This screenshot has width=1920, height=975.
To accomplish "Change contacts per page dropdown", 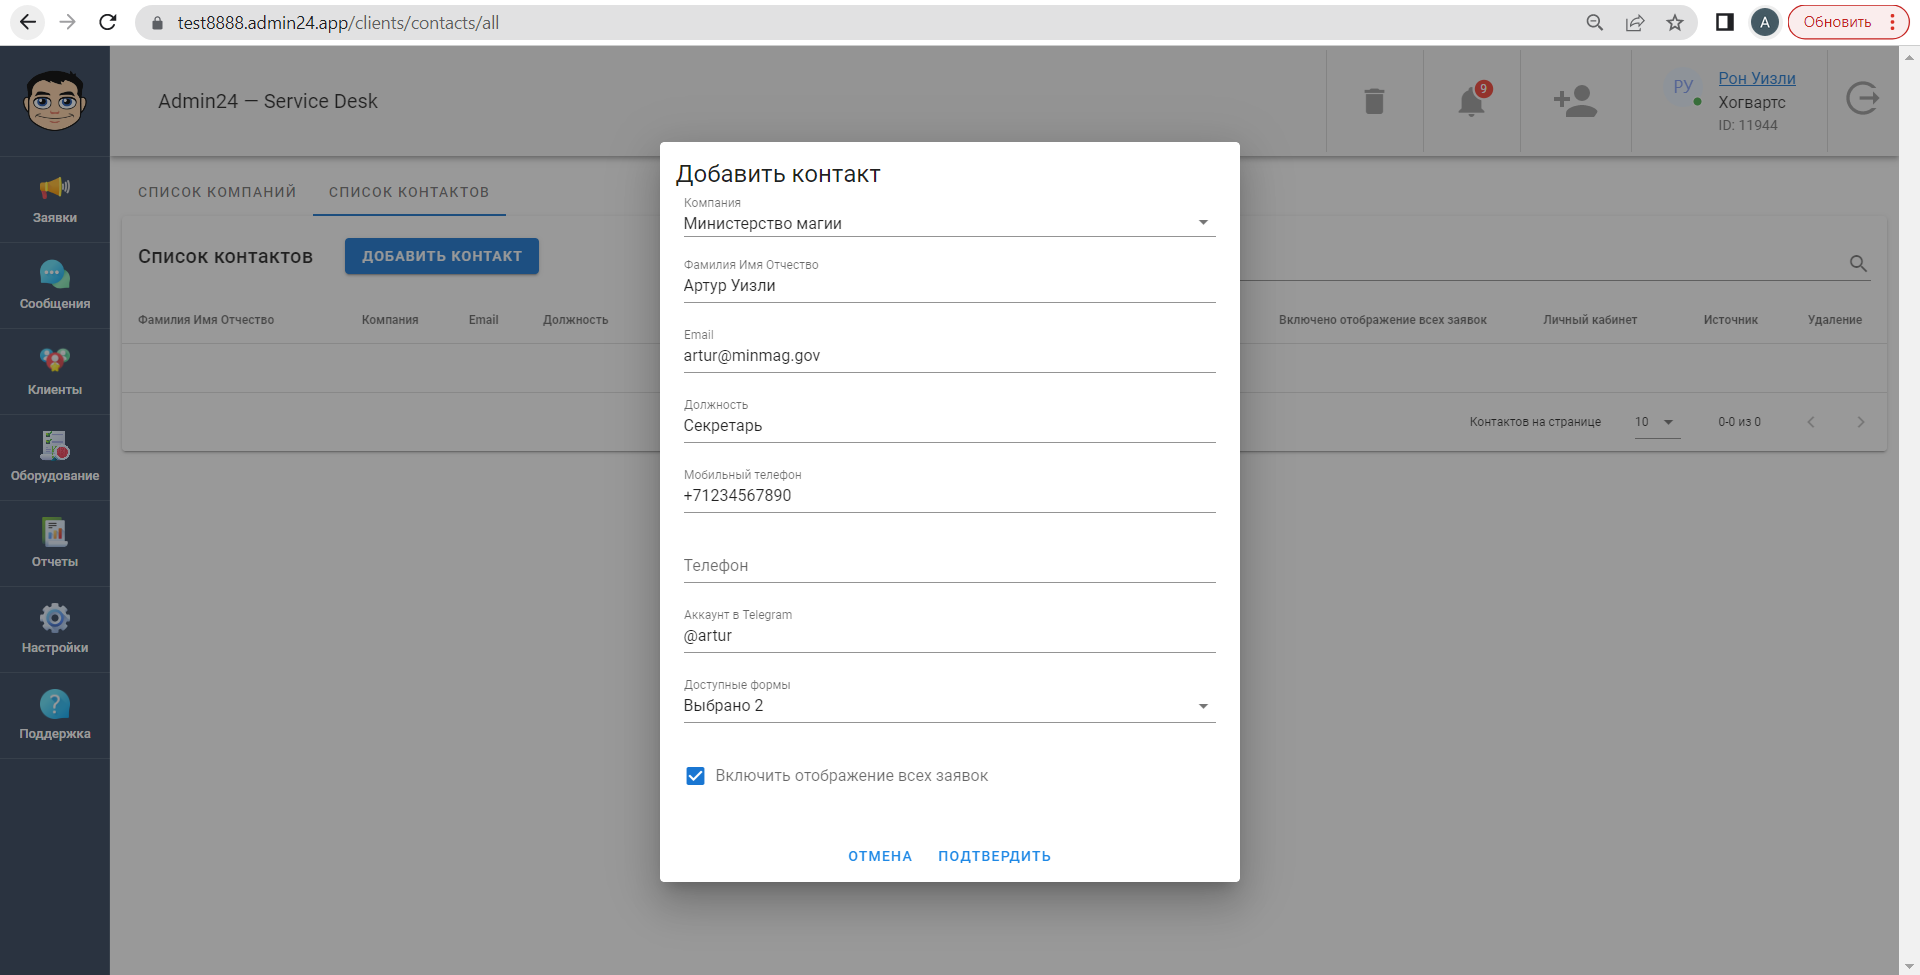I will (1655, 422).
